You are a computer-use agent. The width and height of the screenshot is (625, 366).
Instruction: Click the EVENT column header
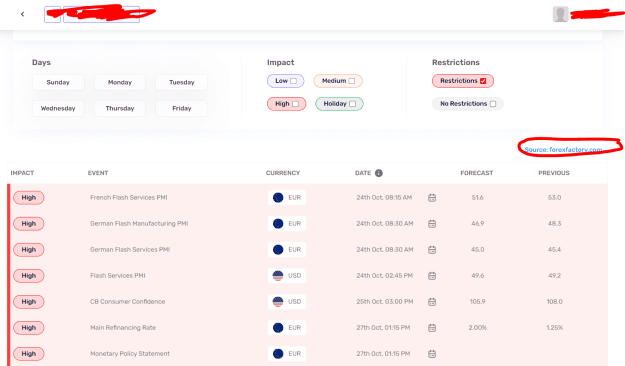[x=98, y=173]
